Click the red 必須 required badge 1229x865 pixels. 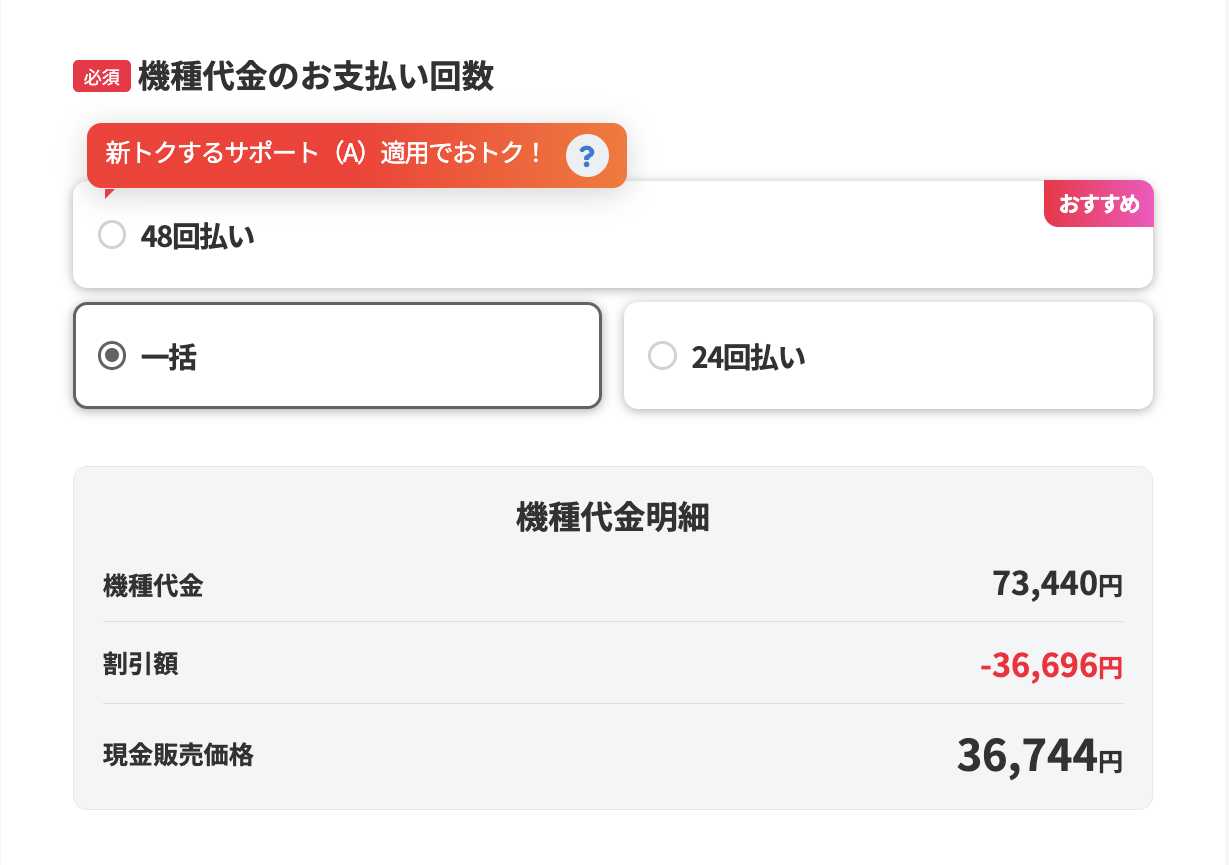coord(102,77)
